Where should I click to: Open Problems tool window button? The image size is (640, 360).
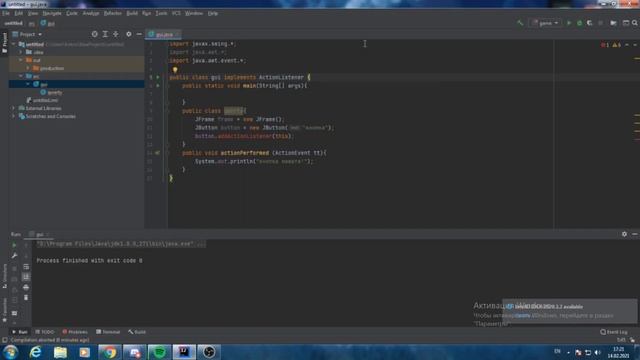point(75,332)
